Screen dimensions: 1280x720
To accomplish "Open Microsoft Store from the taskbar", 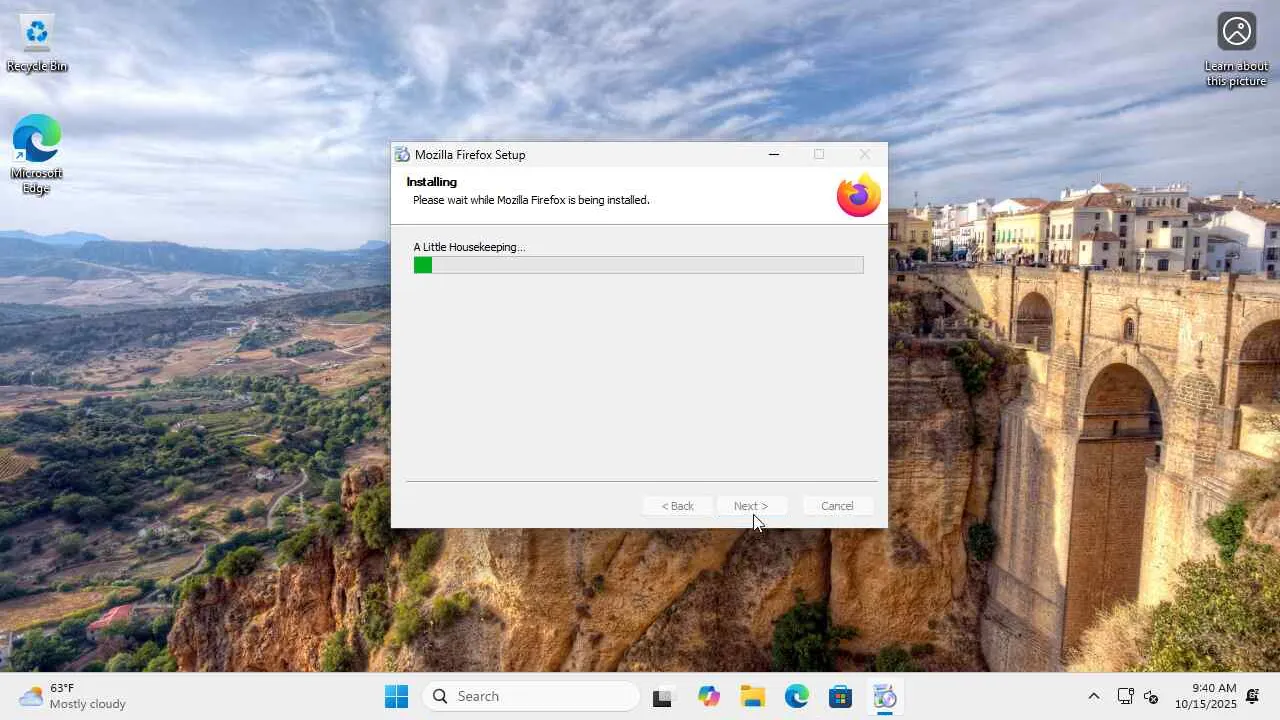I will coord(841,696).
